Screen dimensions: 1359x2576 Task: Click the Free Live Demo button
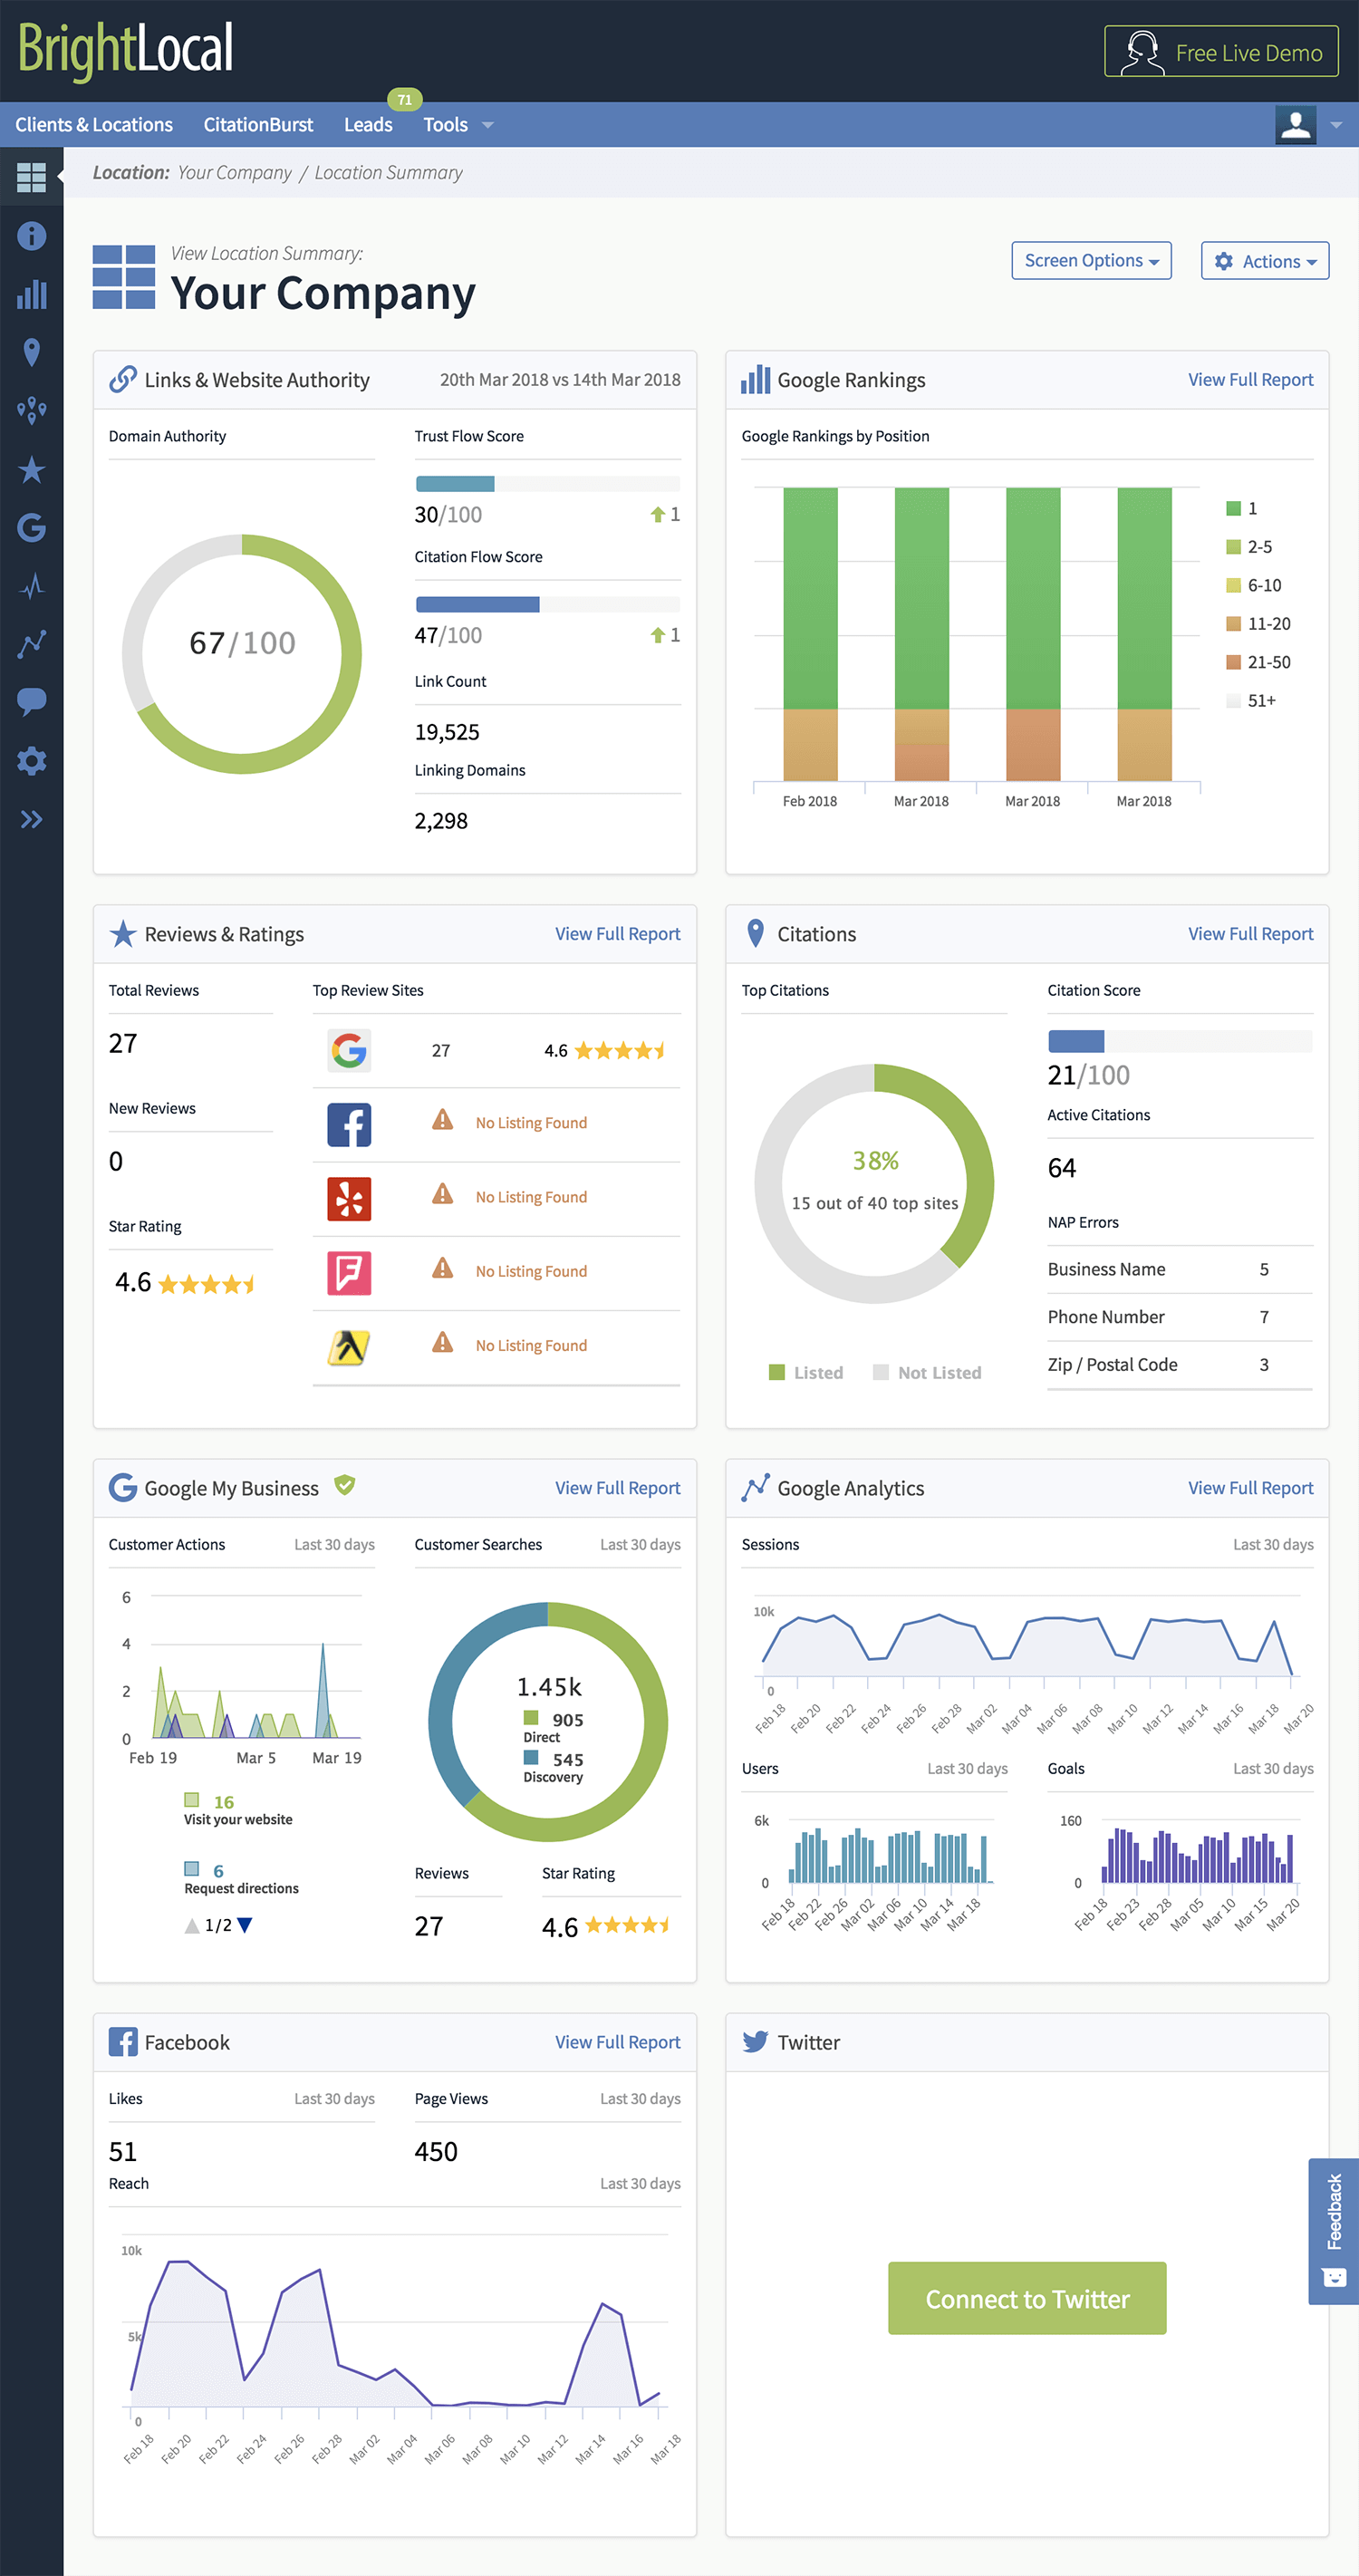point(1221,52)
